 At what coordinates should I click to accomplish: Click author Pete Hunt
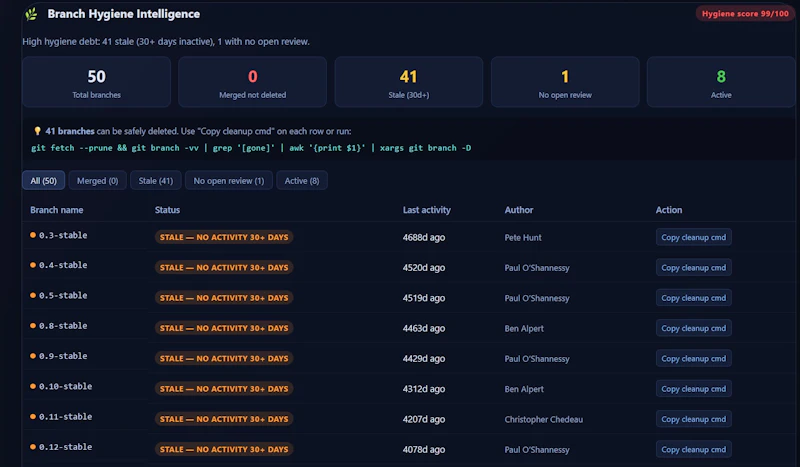pos(523,237)
